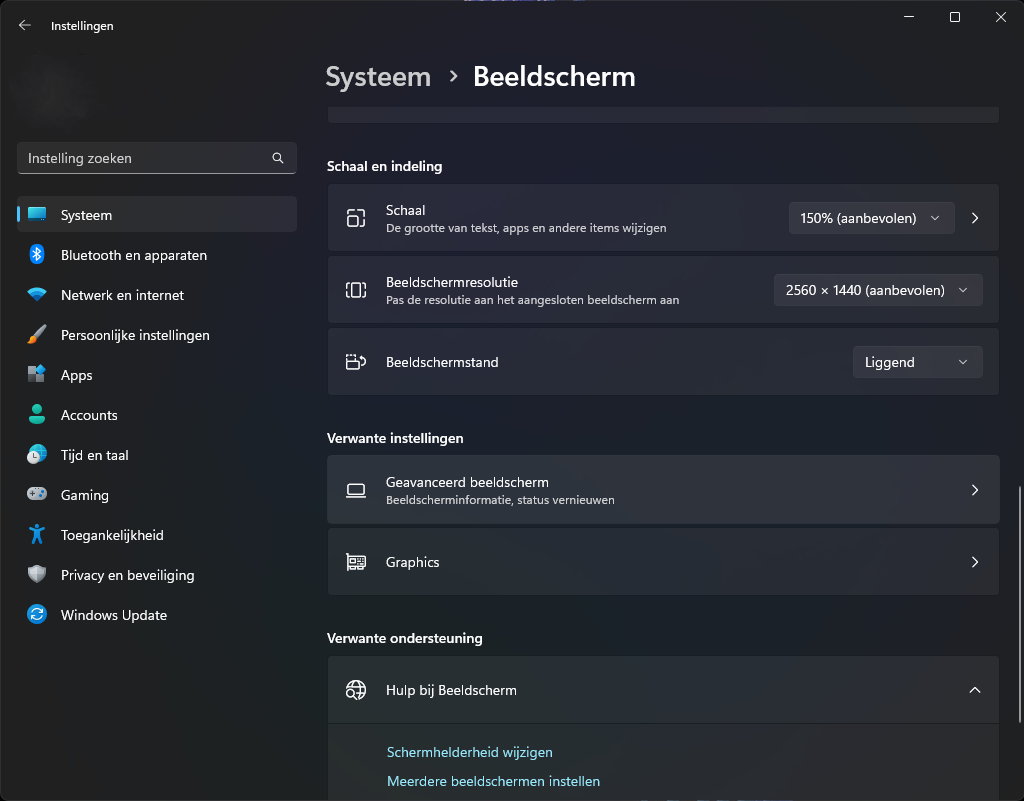The image size is (1024, 801).
Task: Click the search magnifier icon
Action: 278,158
